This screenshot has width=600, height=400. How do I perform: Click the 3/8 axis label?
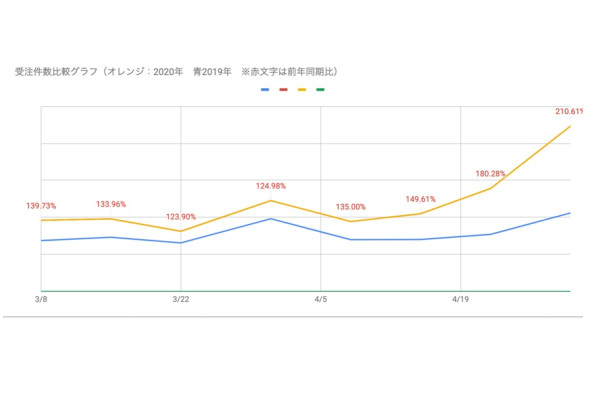pos(41,298)
